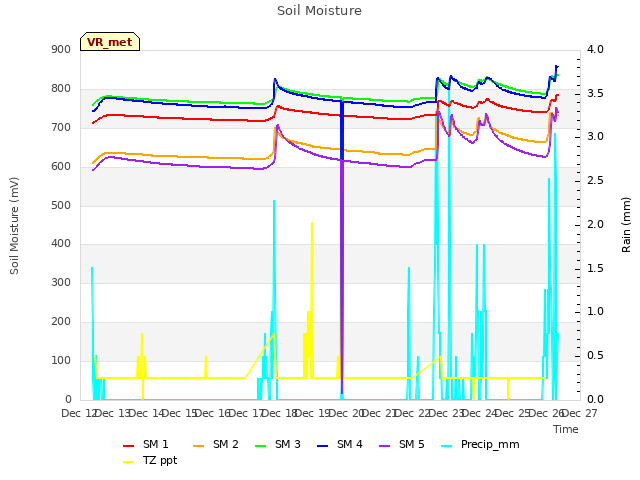Toggle SM 5 series in legend
Viewport: 640px width, 480px height.
click(x=402, y=444)
